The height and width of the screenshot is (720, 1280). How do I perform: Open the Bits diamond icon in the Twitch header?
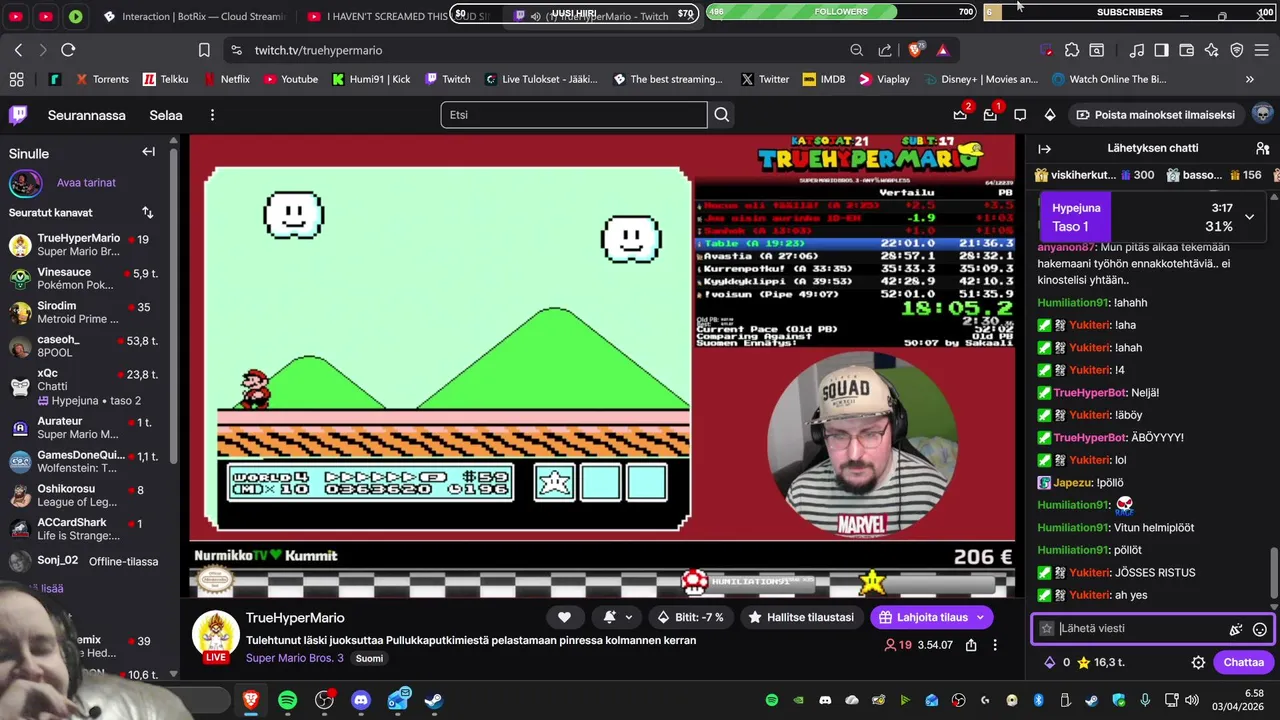pyautogui.click(x=1050, y=115)
